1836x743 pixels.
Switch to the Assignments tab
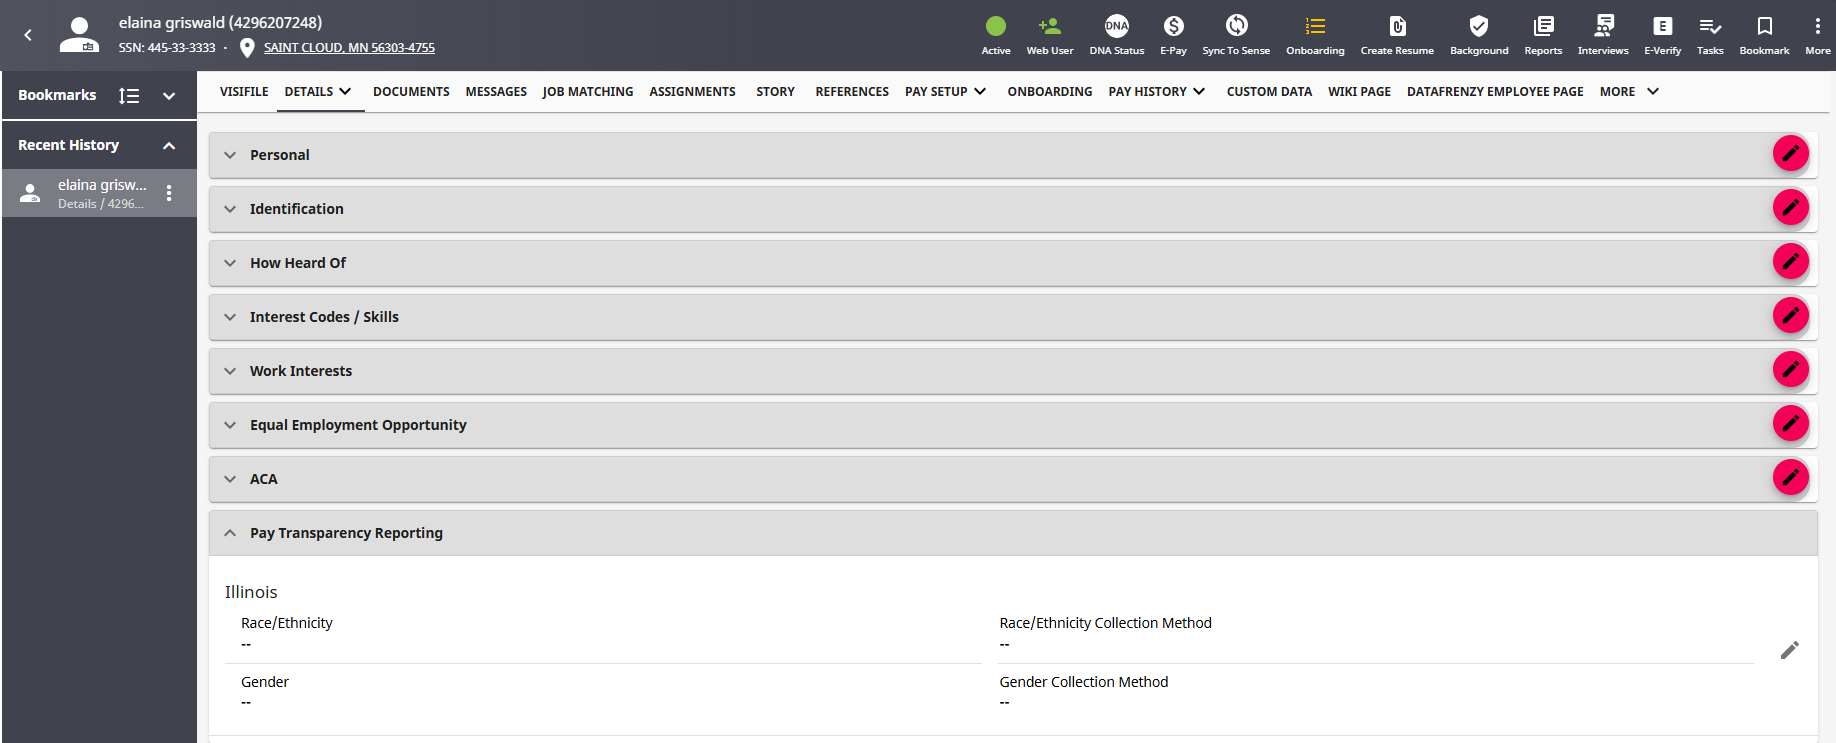point(692,92)
